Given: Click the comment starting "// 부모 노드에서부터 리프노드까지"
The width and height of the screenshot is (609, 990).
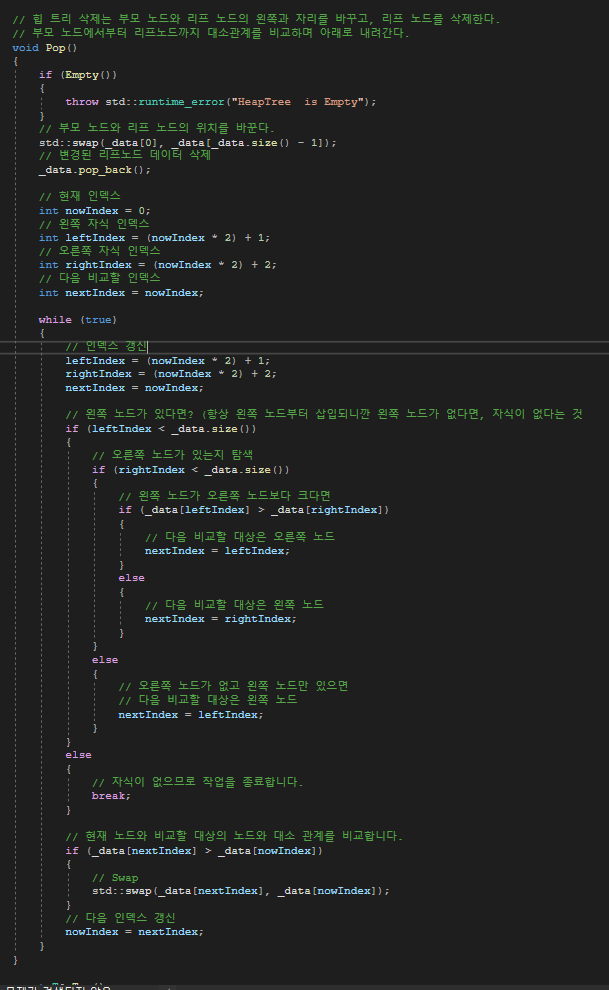Looking at the screenshot, I should 211,33.
